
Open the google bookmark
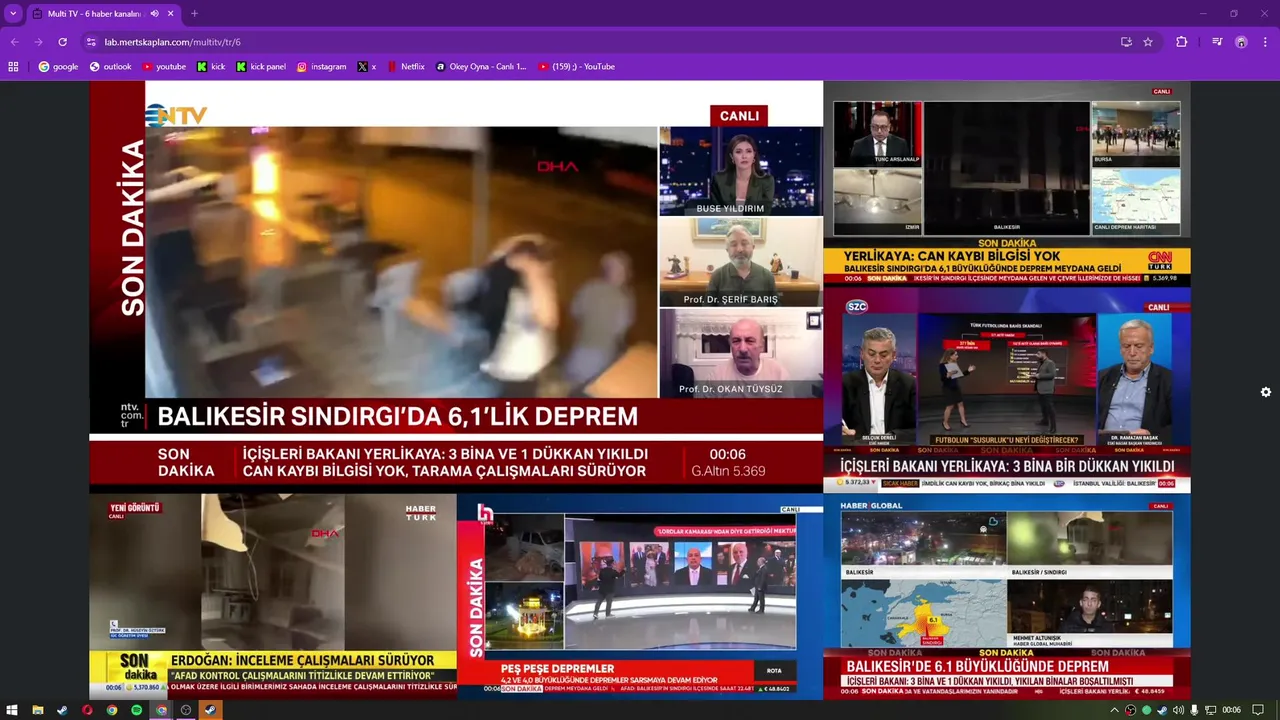(x=58, y=67)
